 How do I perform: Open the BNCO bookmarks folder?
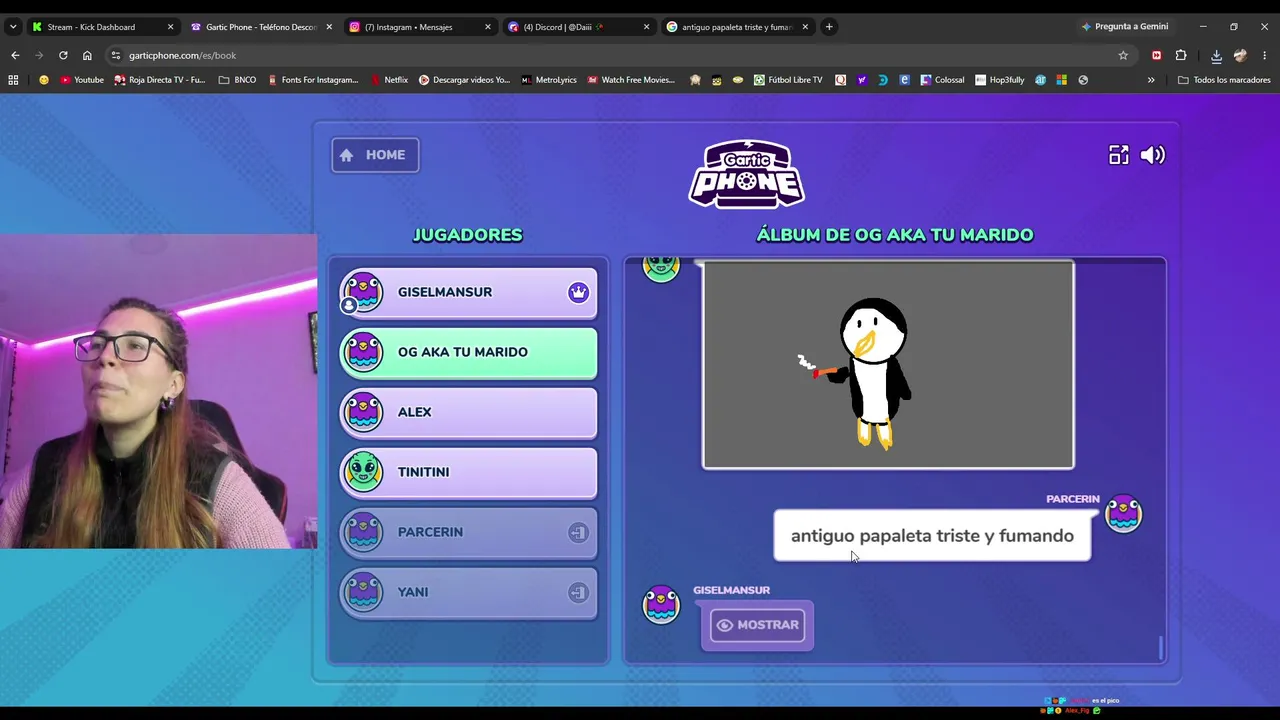[237, 80]
